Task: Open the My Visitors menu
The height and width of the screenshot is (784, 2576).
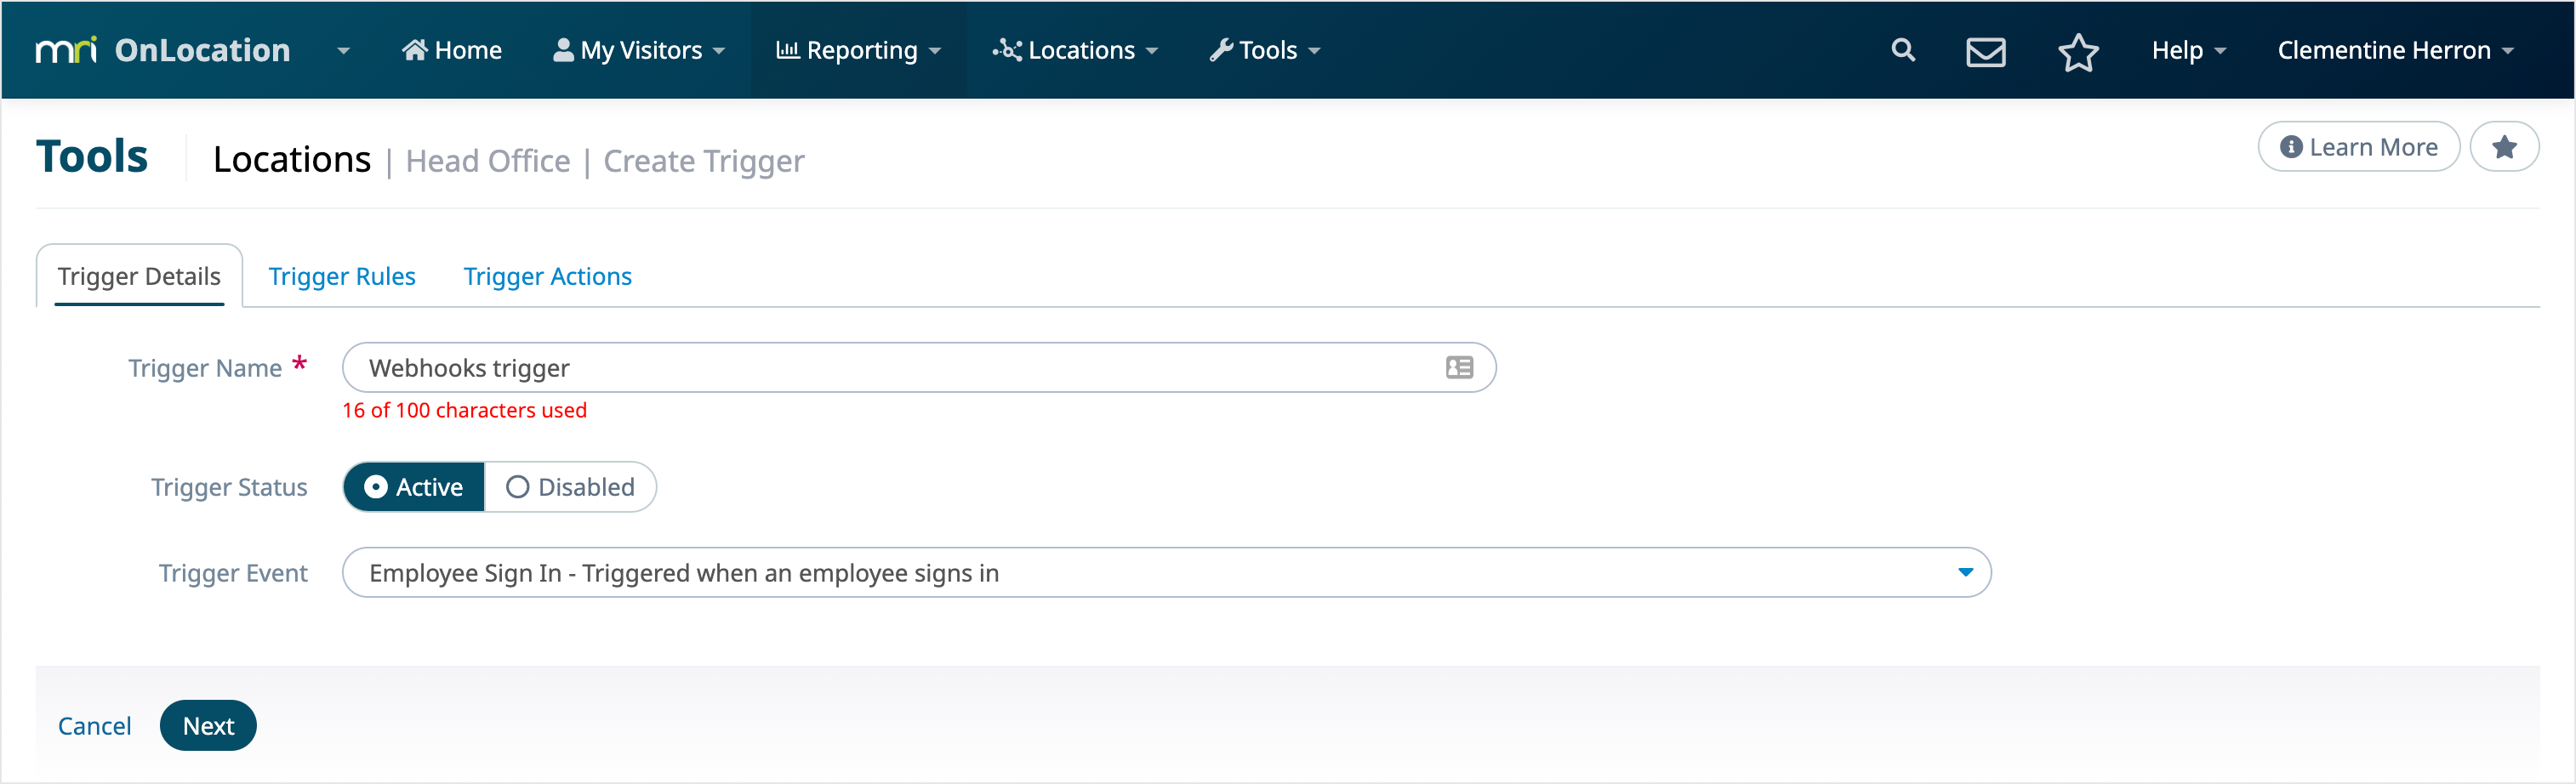Action: [639, 50]
